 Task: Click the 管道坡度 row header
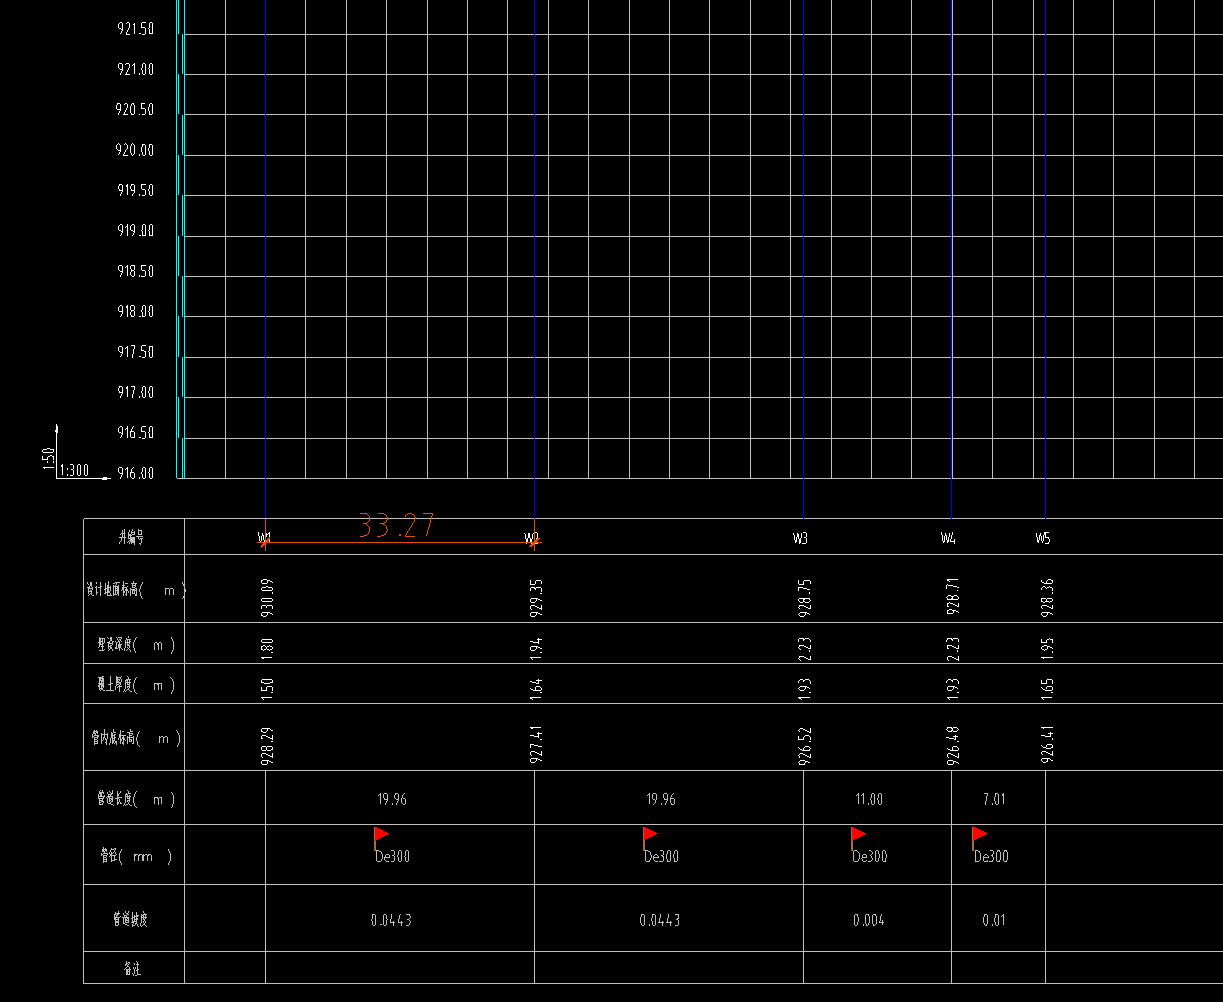tap(130, 919)
